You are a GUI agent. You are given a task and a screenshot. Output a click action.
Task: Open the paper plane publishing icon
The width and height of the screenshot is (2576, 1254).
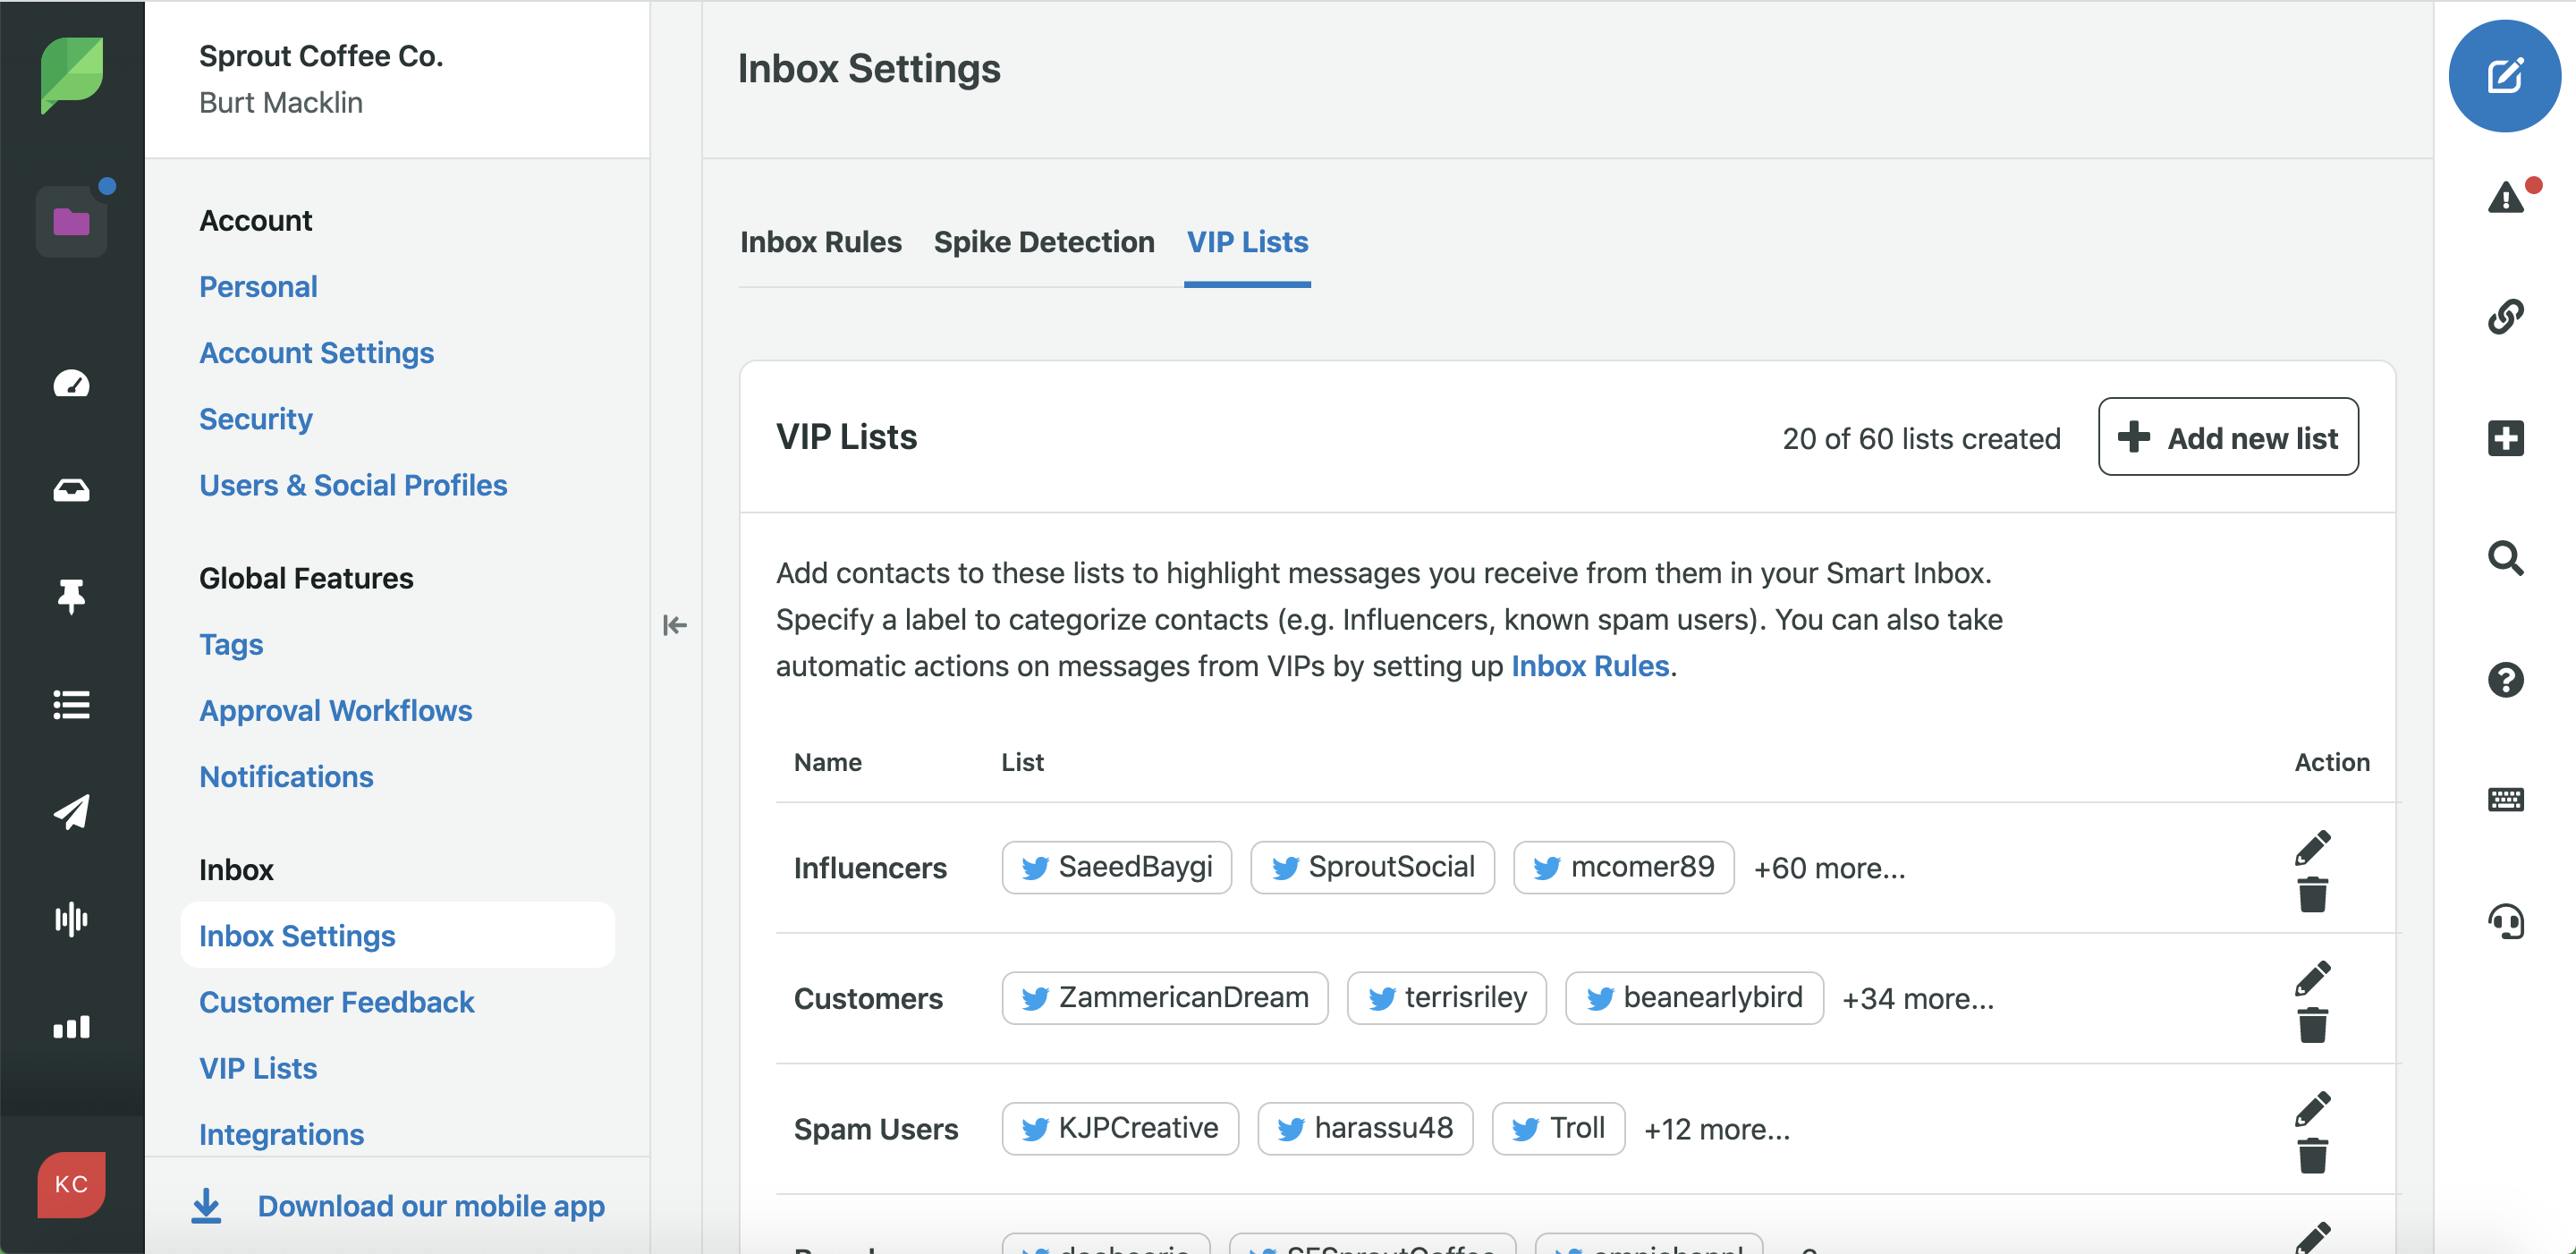tap(72, 811)
